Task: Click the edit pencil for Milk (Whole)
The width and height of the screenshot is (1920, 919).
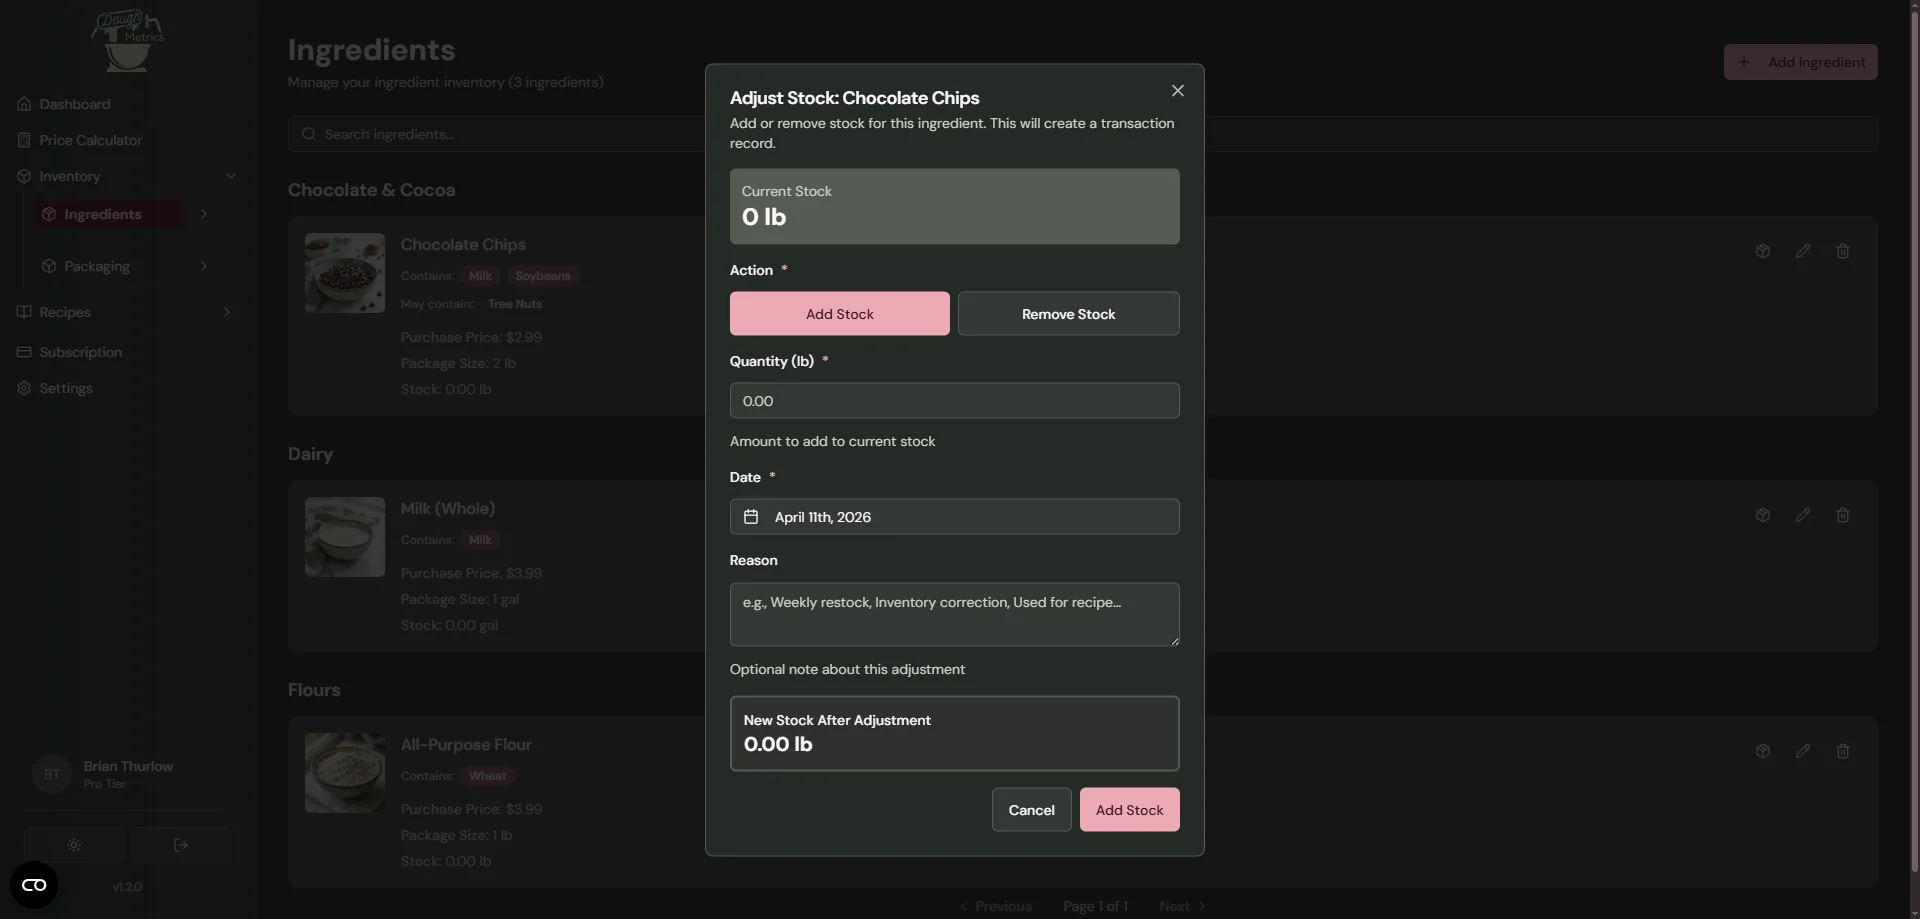Action: click(1803, 515)
